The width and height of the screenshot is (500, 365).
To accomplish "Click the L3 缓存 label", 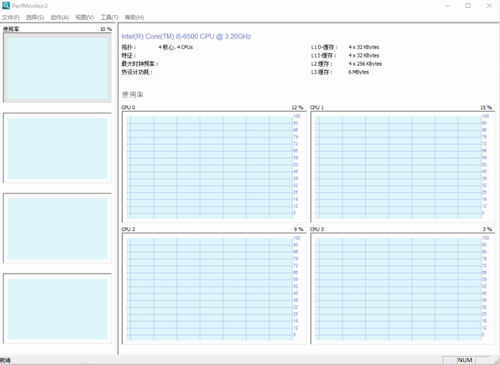I will 322,72.
